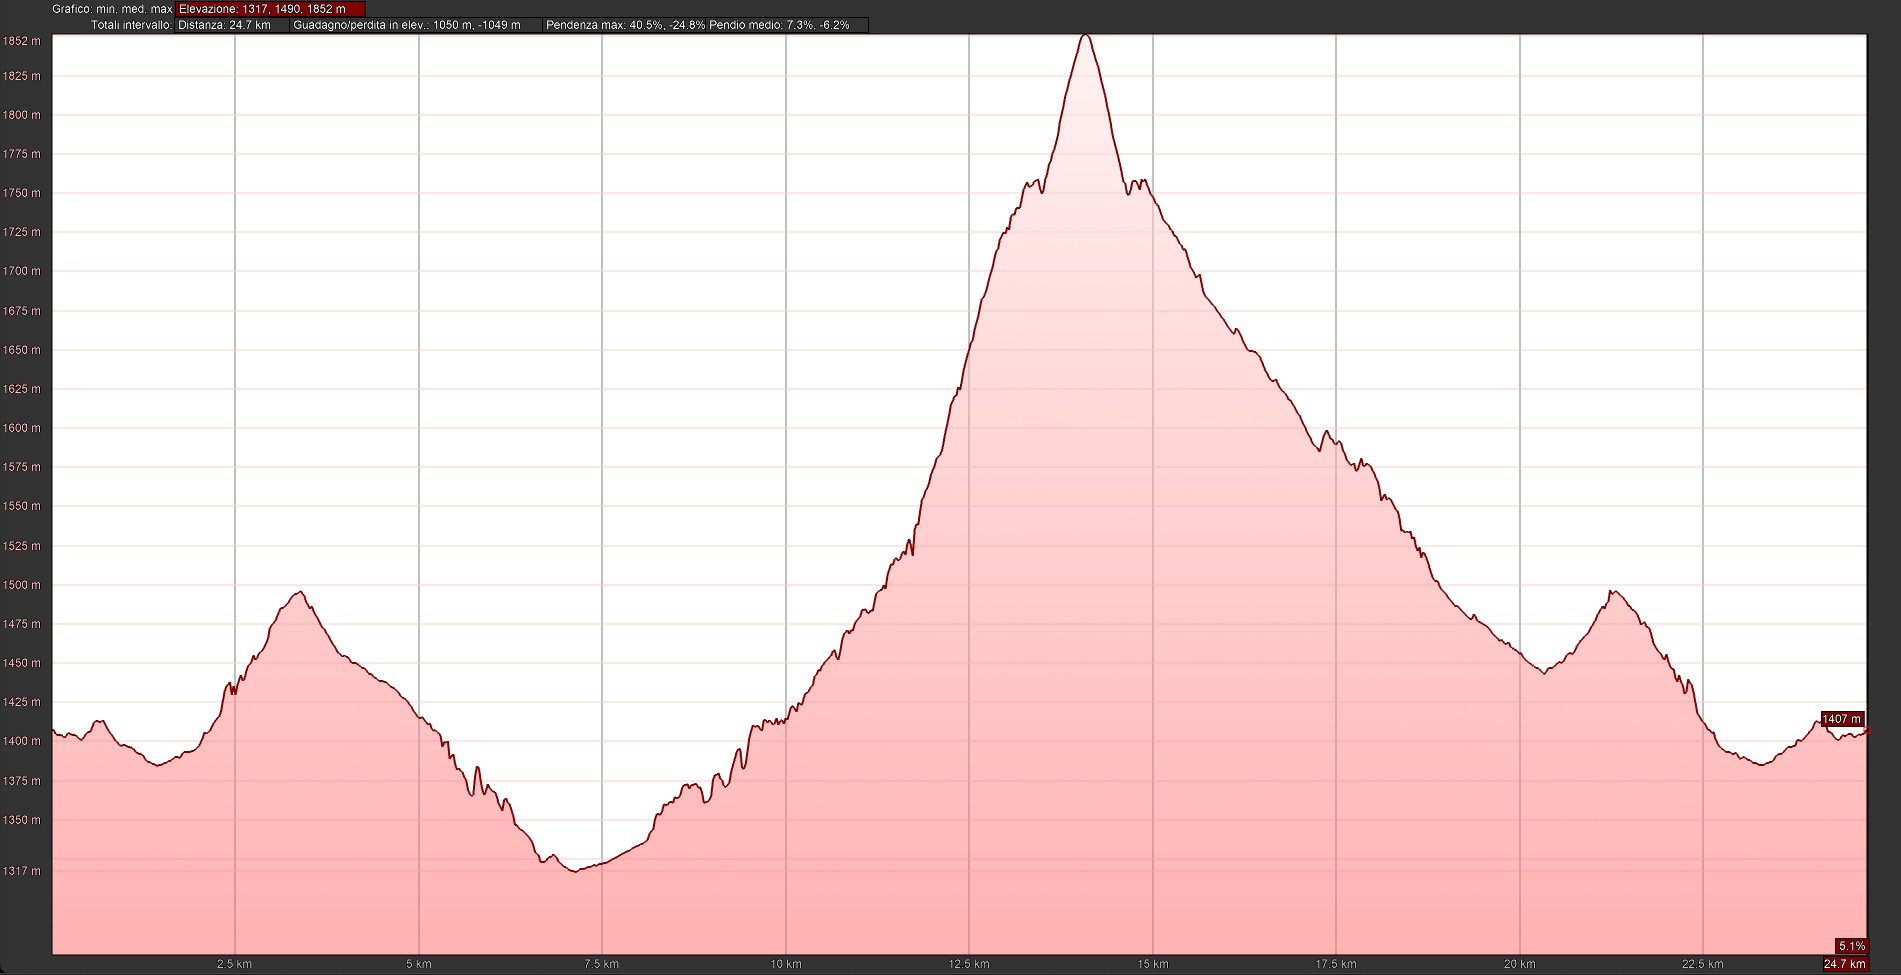Click the 7.5 km vertical gridline label
Screen dimensions: 1901x975
[601, 964]
